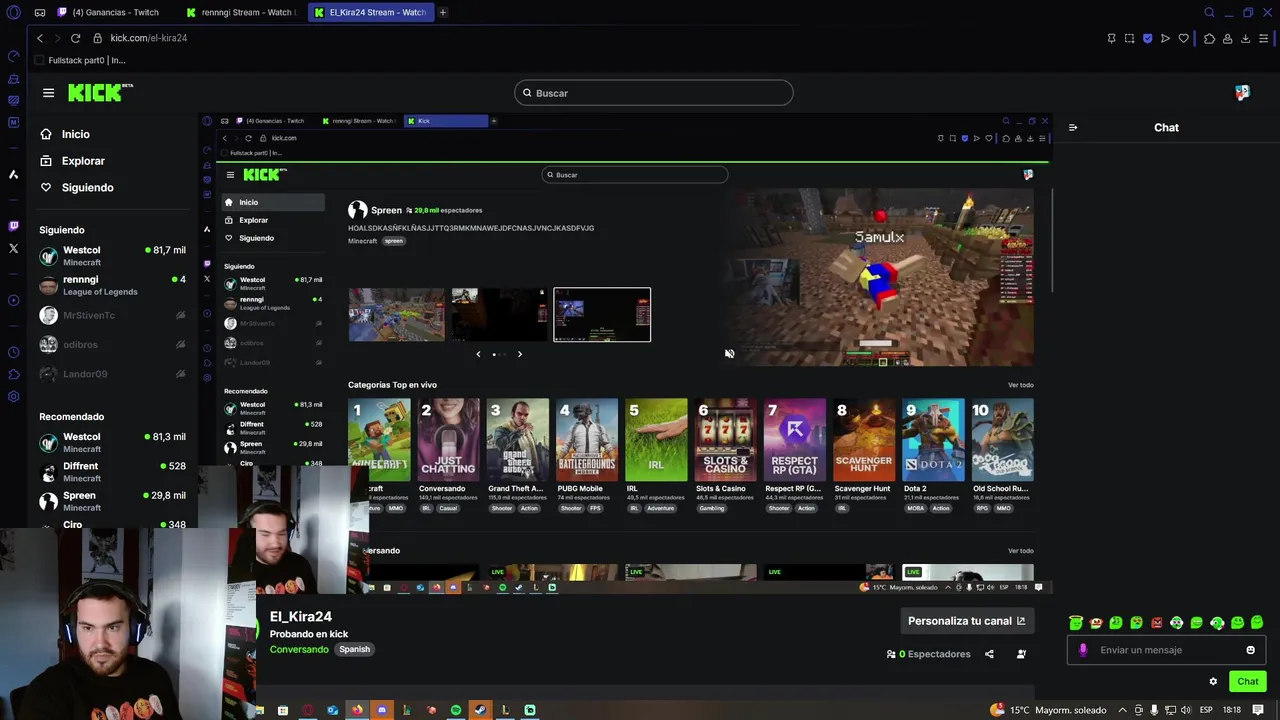Open the ESP language indicator
Viewport: 1280px width, 720px height.
point(1206,710)
